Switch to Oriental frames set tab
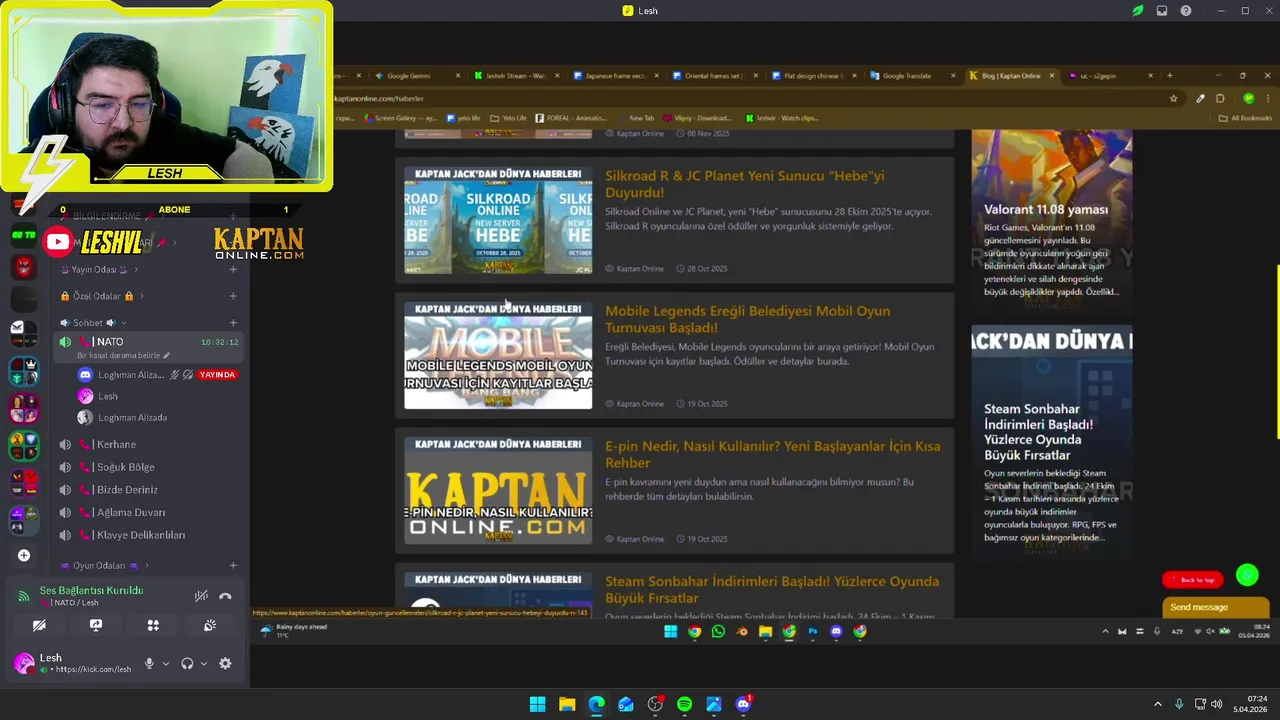Screen dimensions: 1280x720 pos(712,76)
